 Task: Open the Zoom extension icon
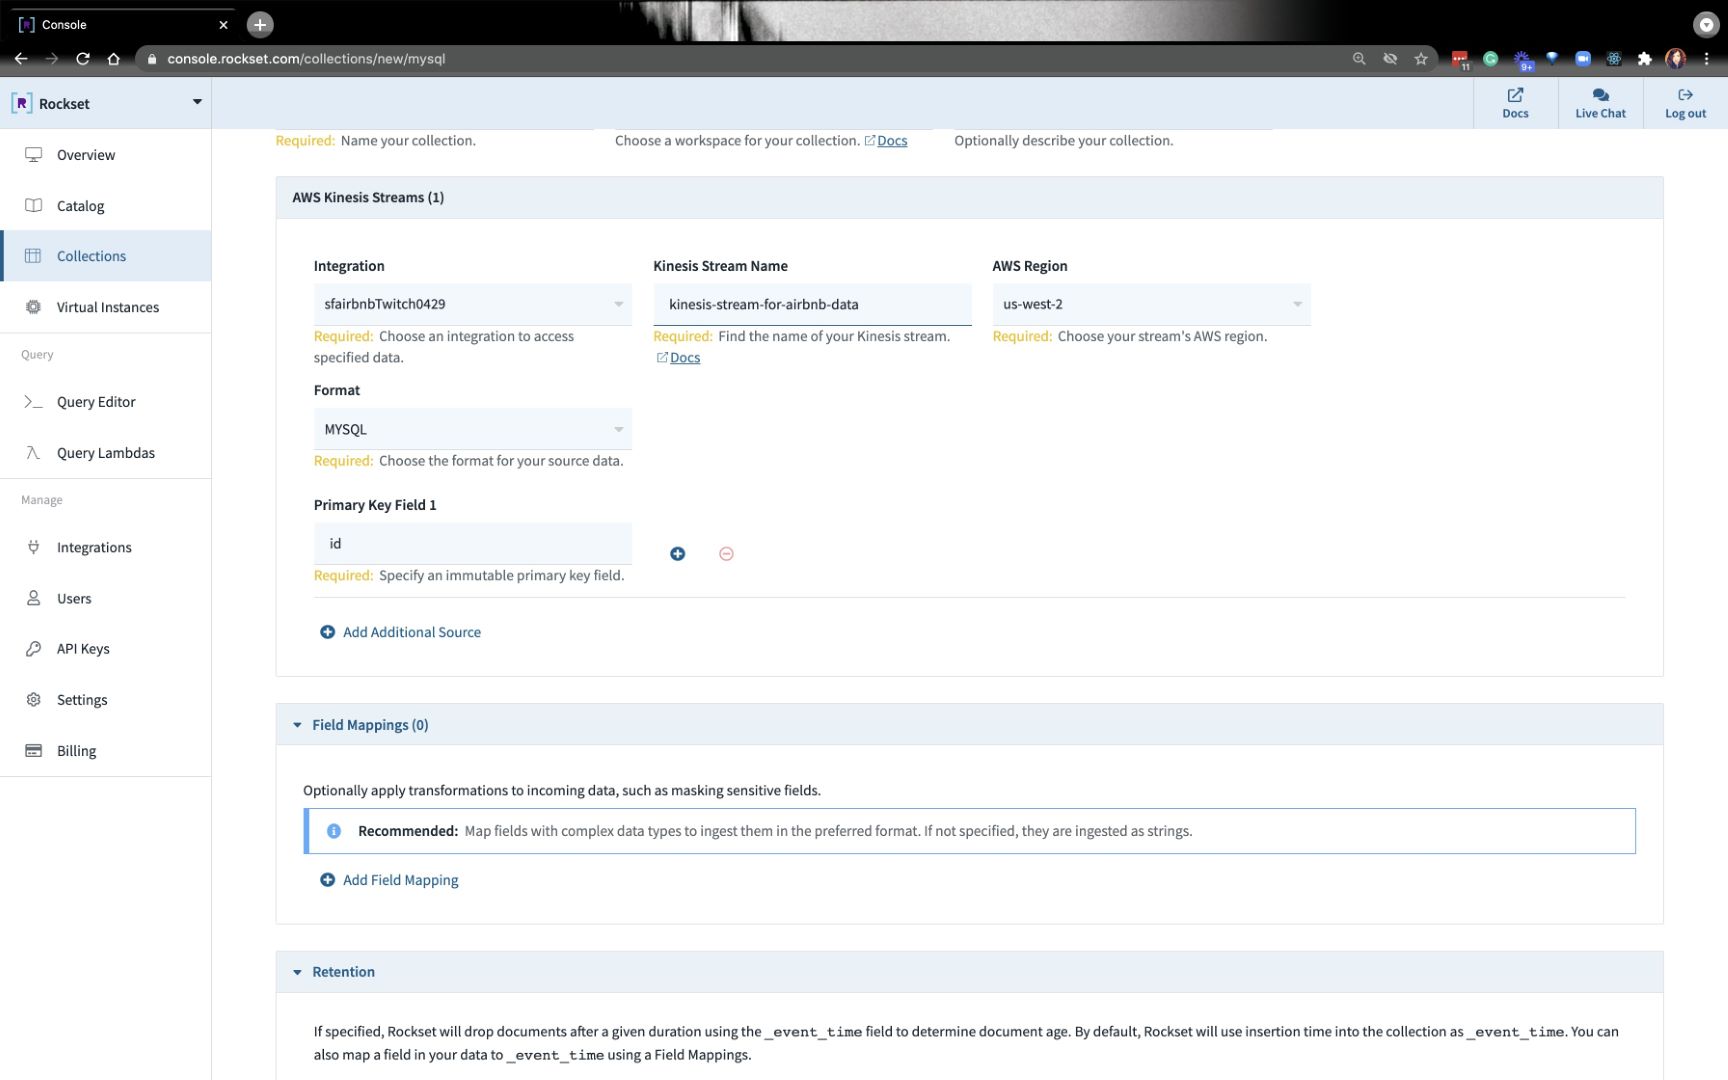pos(1583,59)
